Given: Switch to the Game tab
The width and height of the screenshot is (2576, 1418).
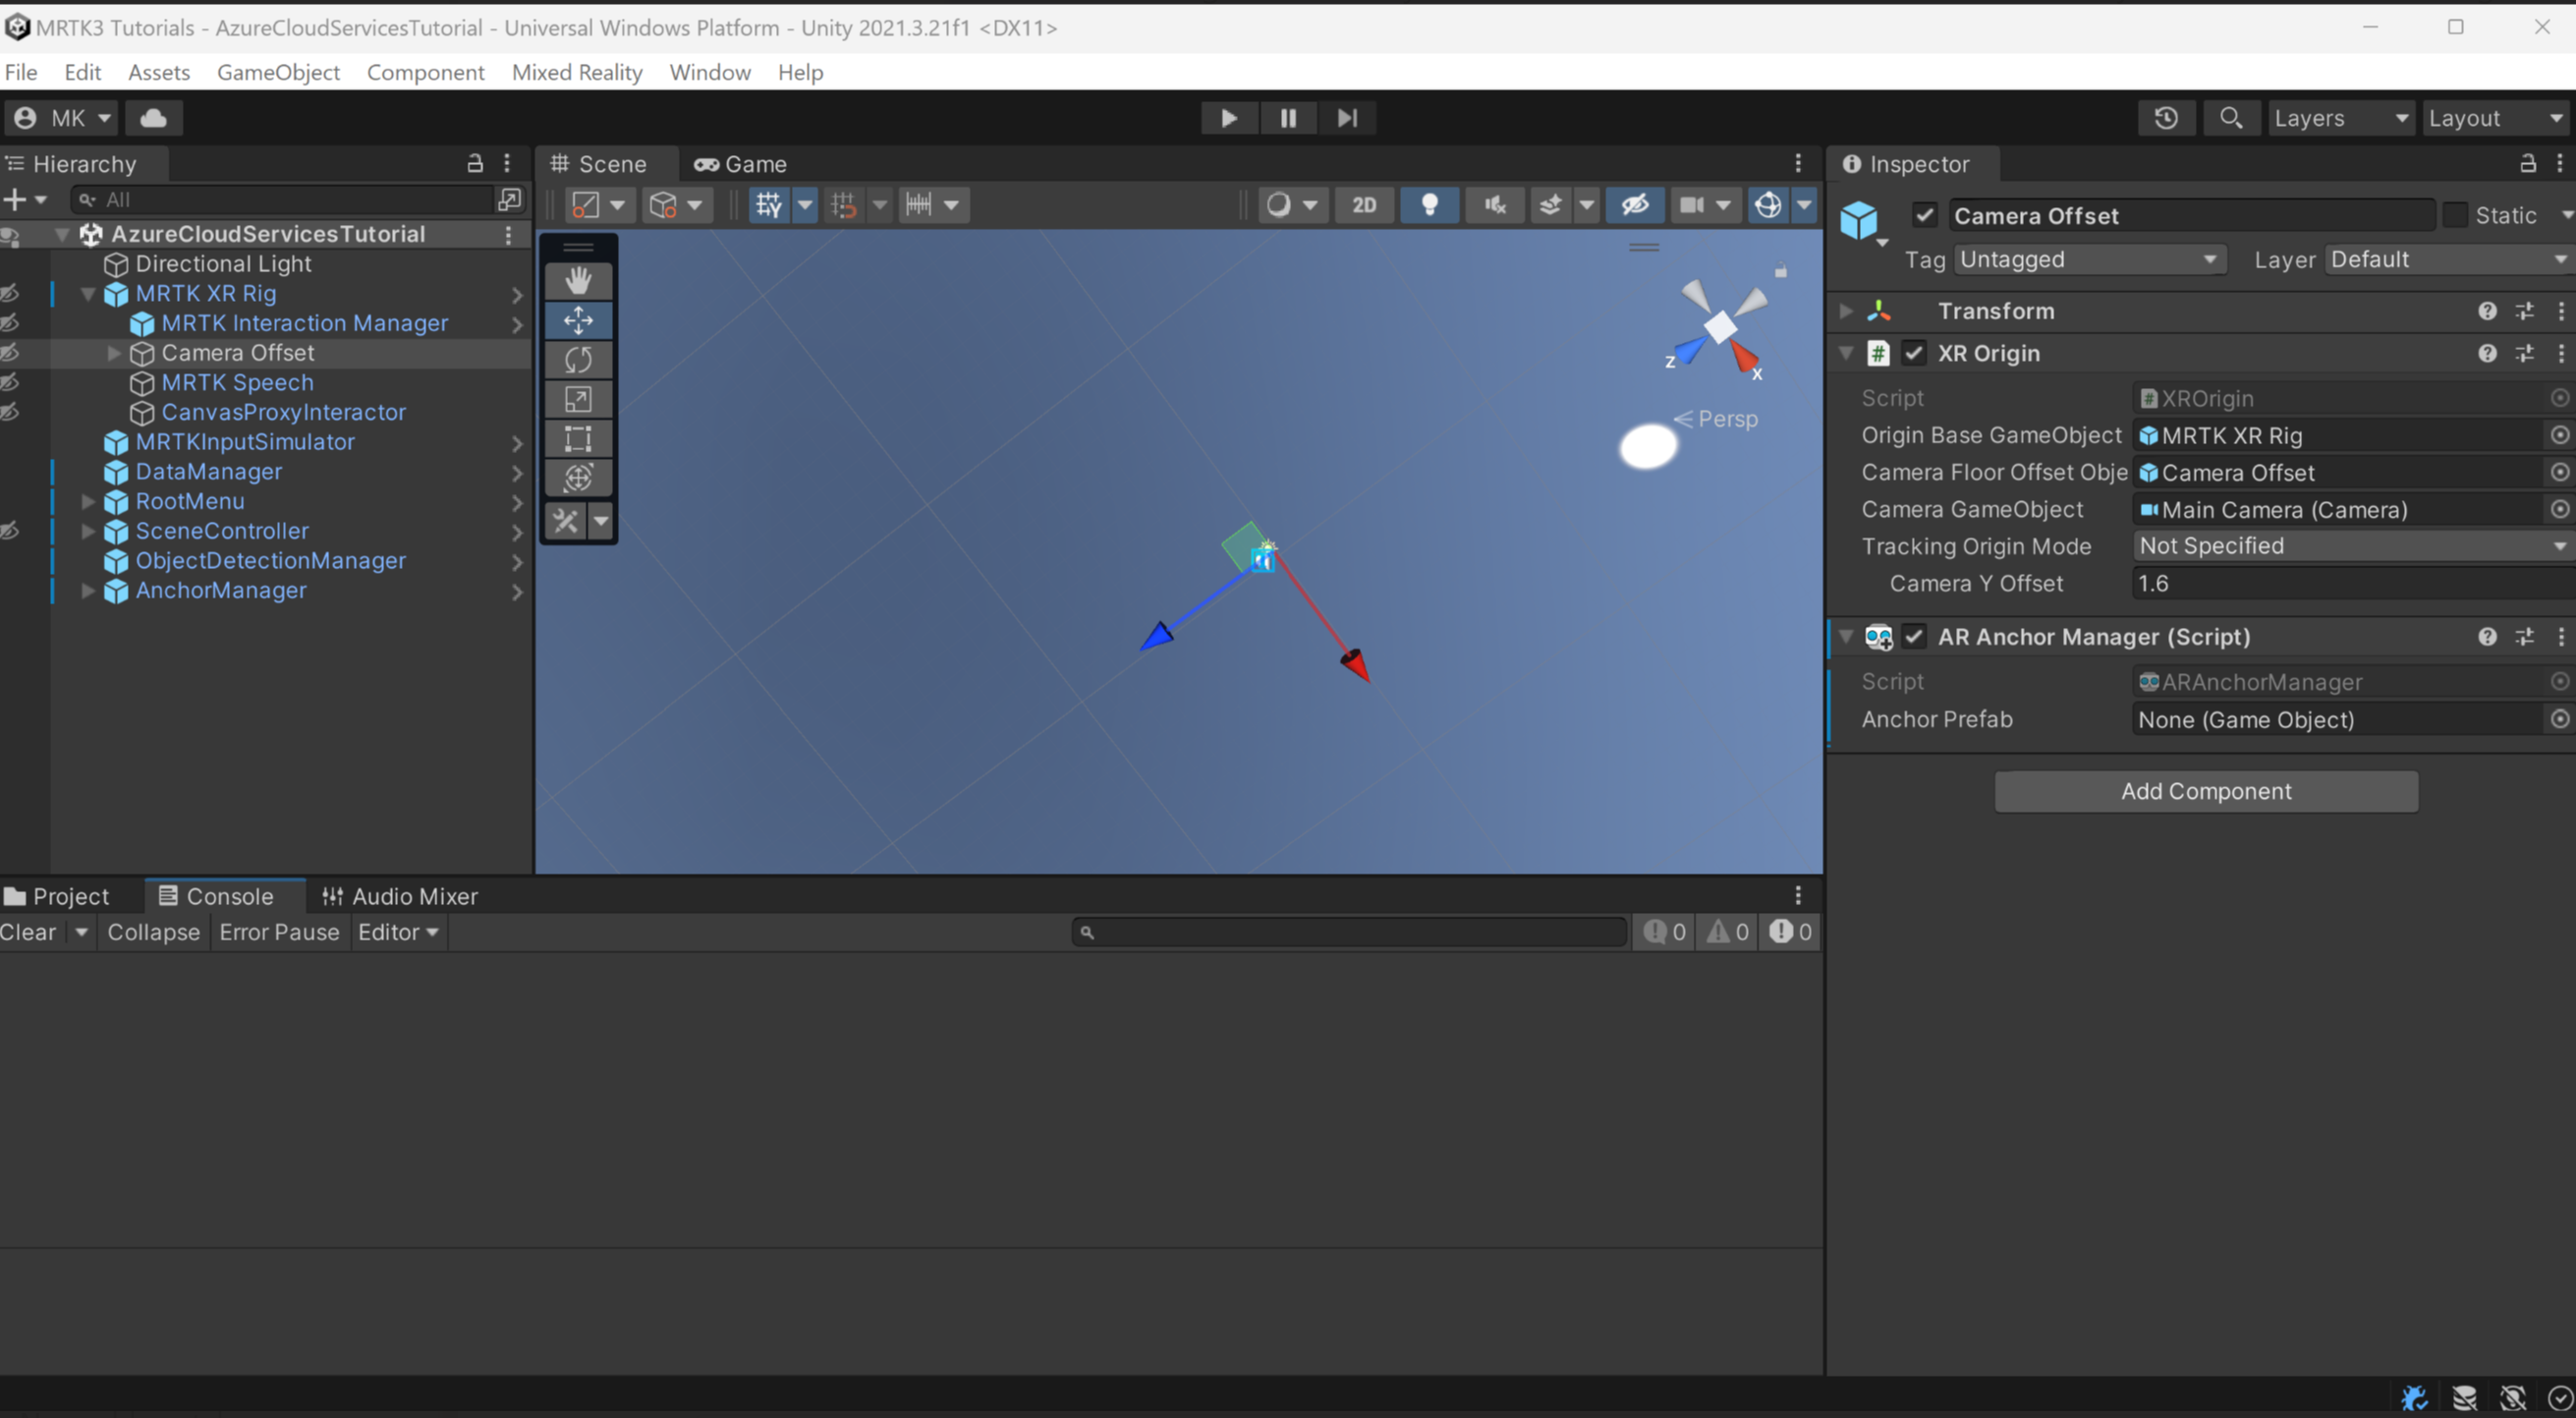Looking at the screenshot, I should pos(740,163).
